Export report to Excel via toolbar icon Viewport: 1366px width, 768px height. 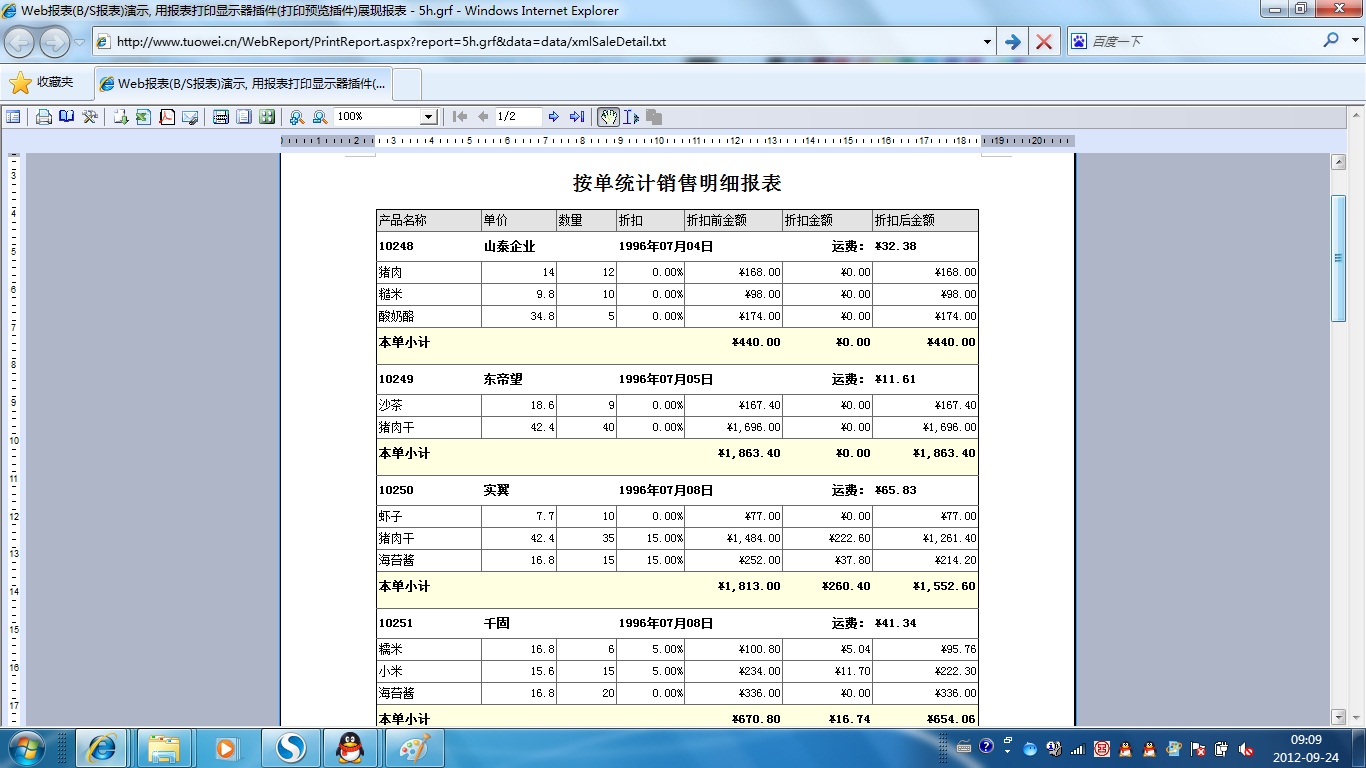(143, 117)
